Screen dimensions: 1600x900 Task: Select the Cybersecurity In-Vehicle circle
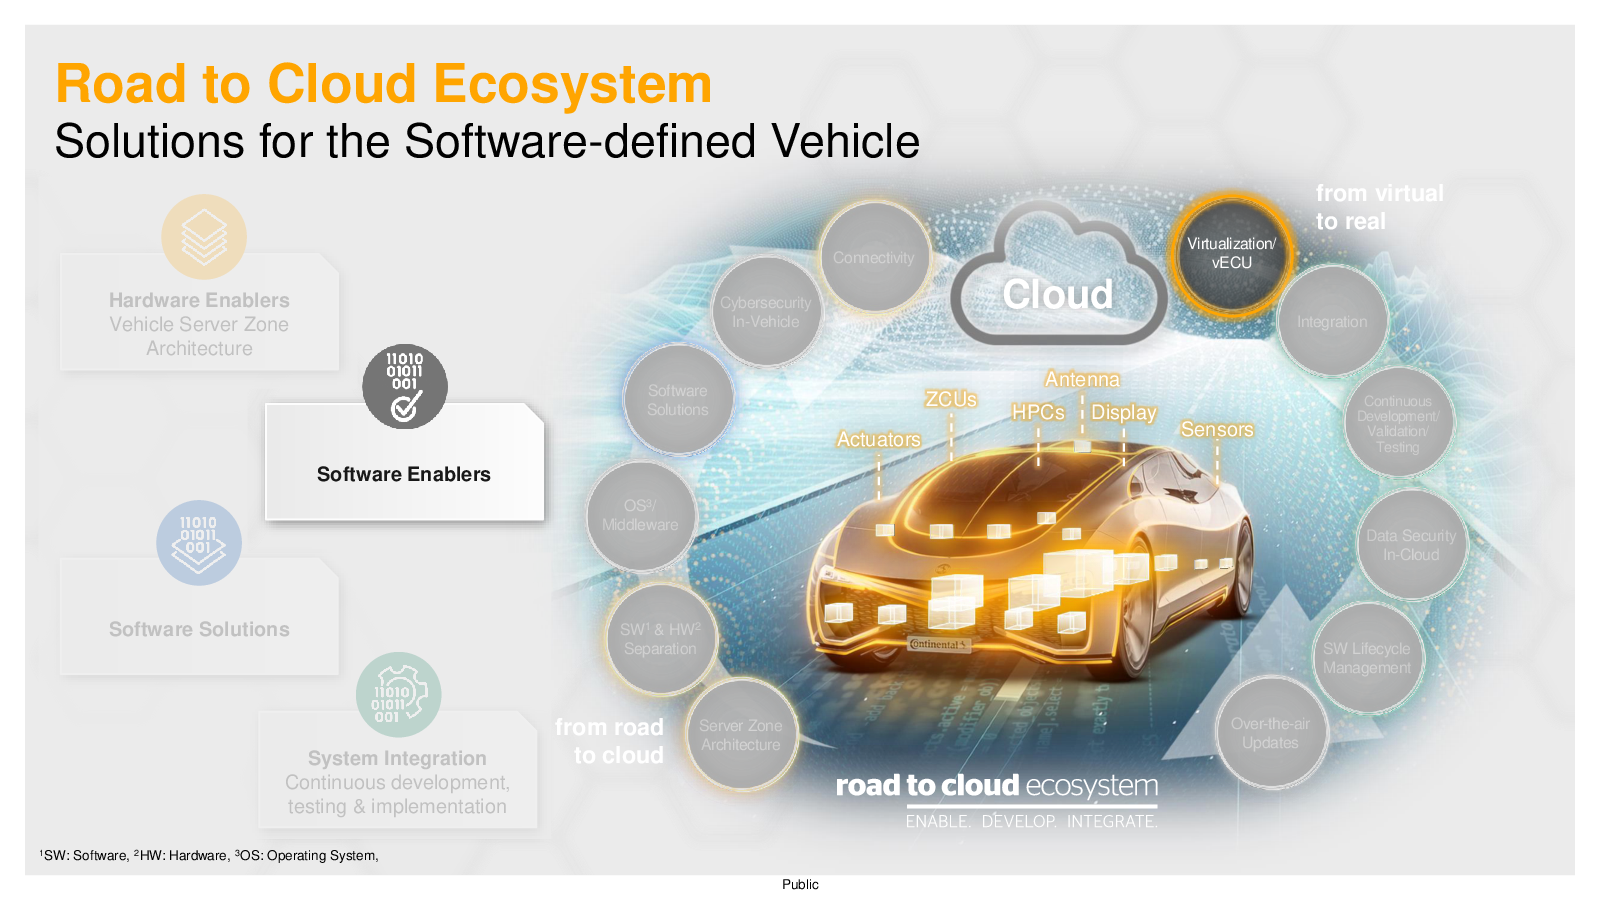point(766,312)
